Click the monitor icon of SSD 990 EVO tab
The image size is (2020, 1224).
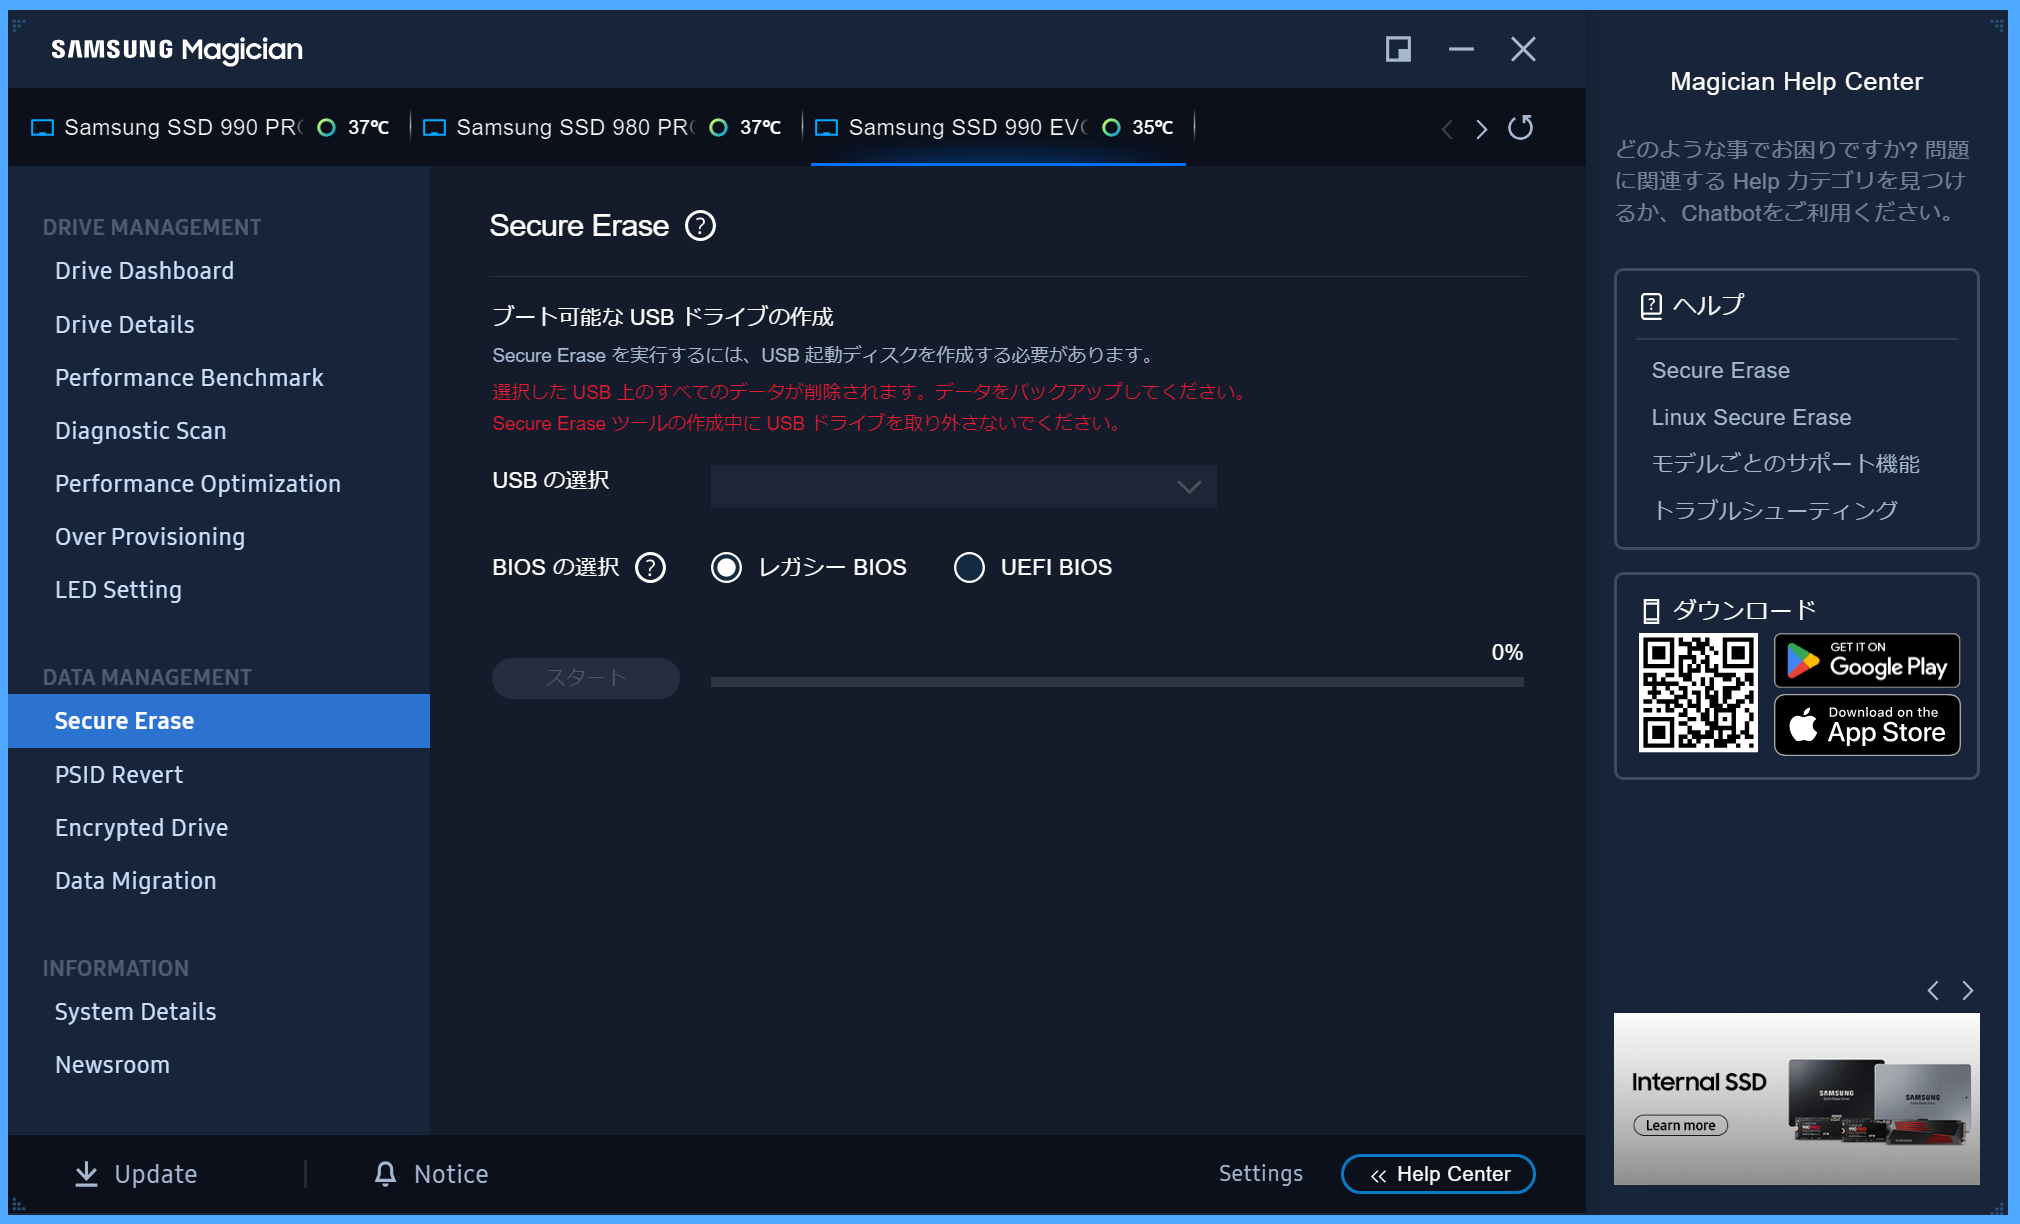(x=826, y=128)
